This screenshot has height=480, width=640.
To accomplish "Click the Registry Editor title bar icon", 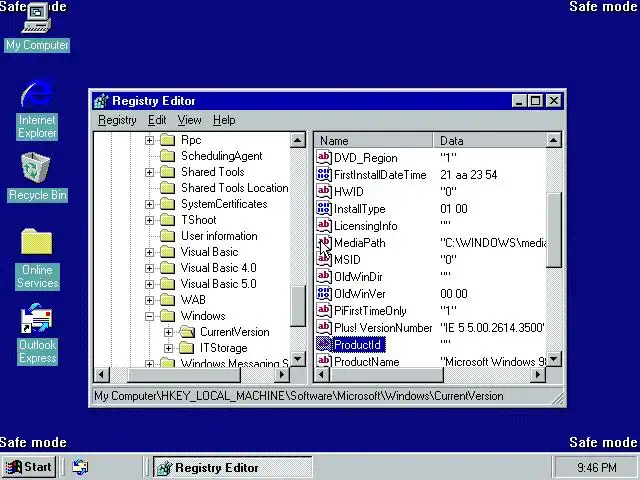I will pos(101,101).
